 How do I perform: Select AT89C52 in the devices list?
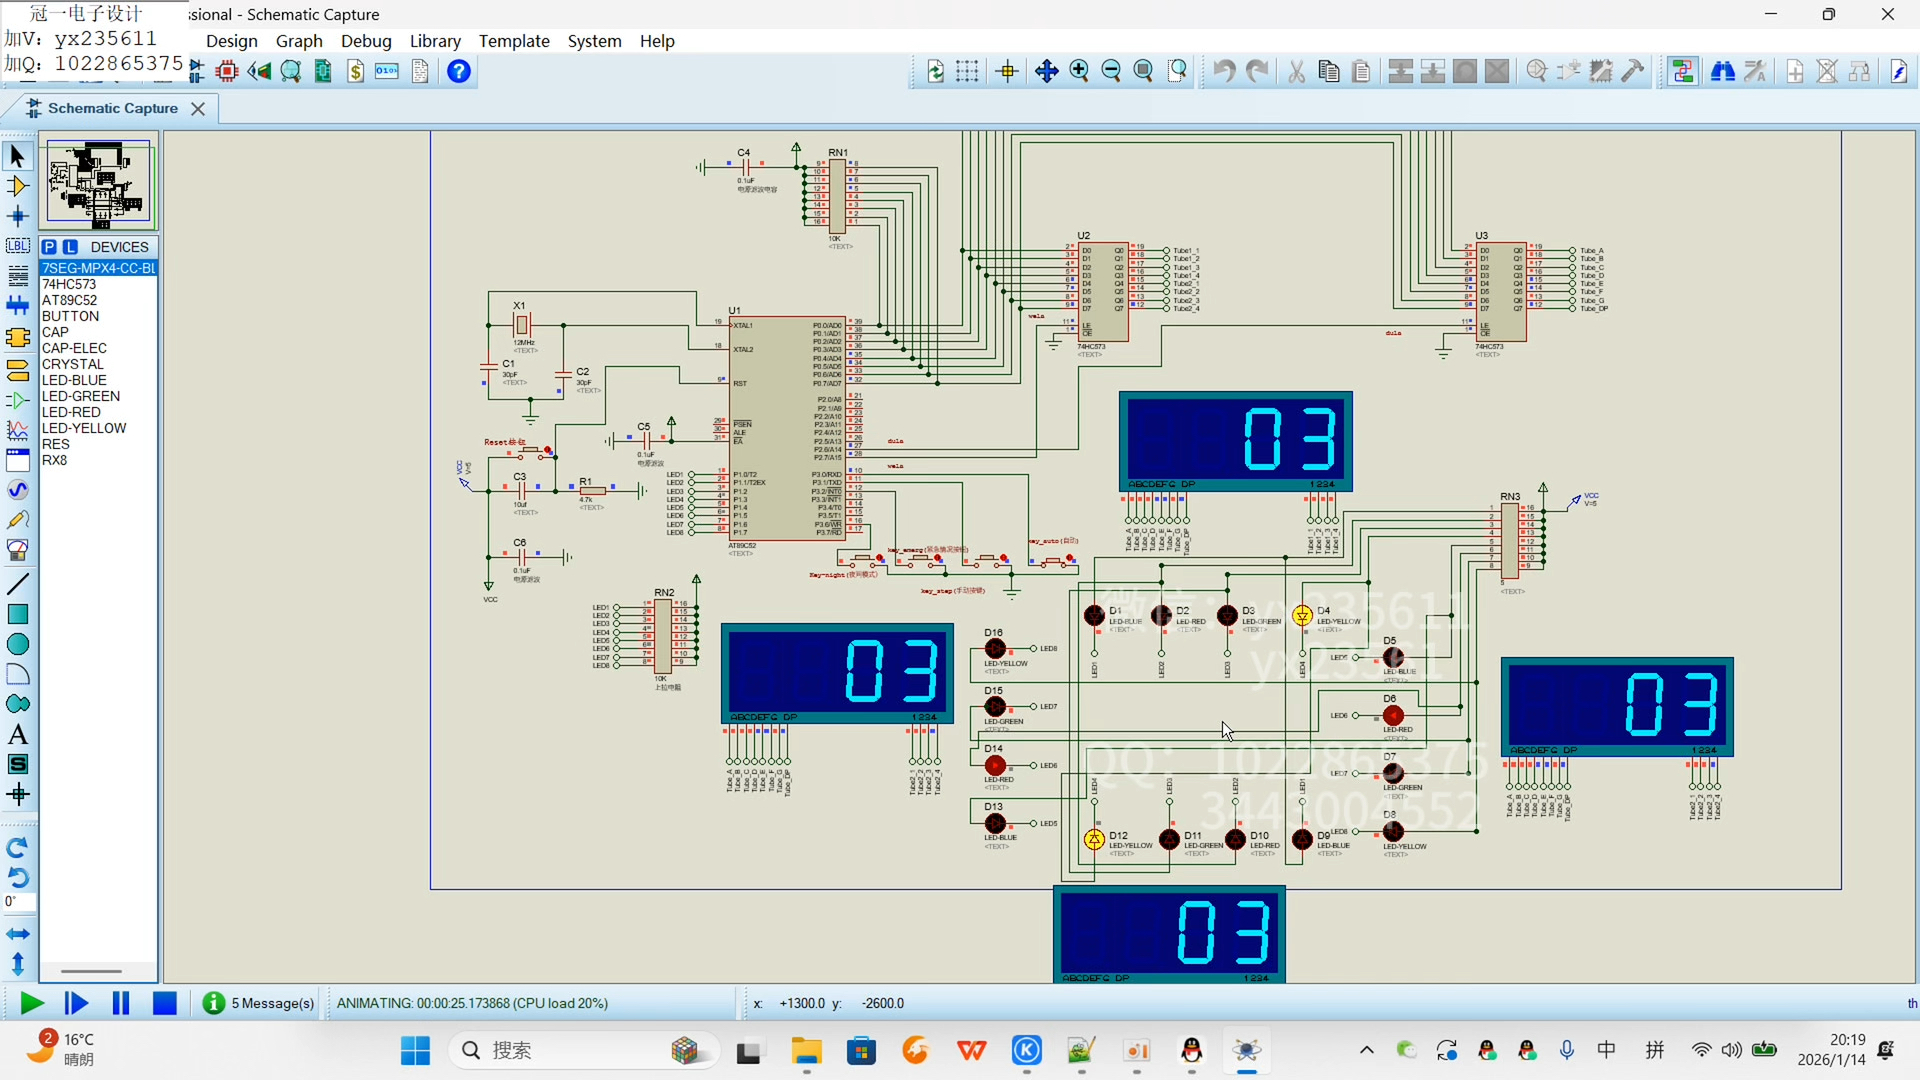(98, 300)
